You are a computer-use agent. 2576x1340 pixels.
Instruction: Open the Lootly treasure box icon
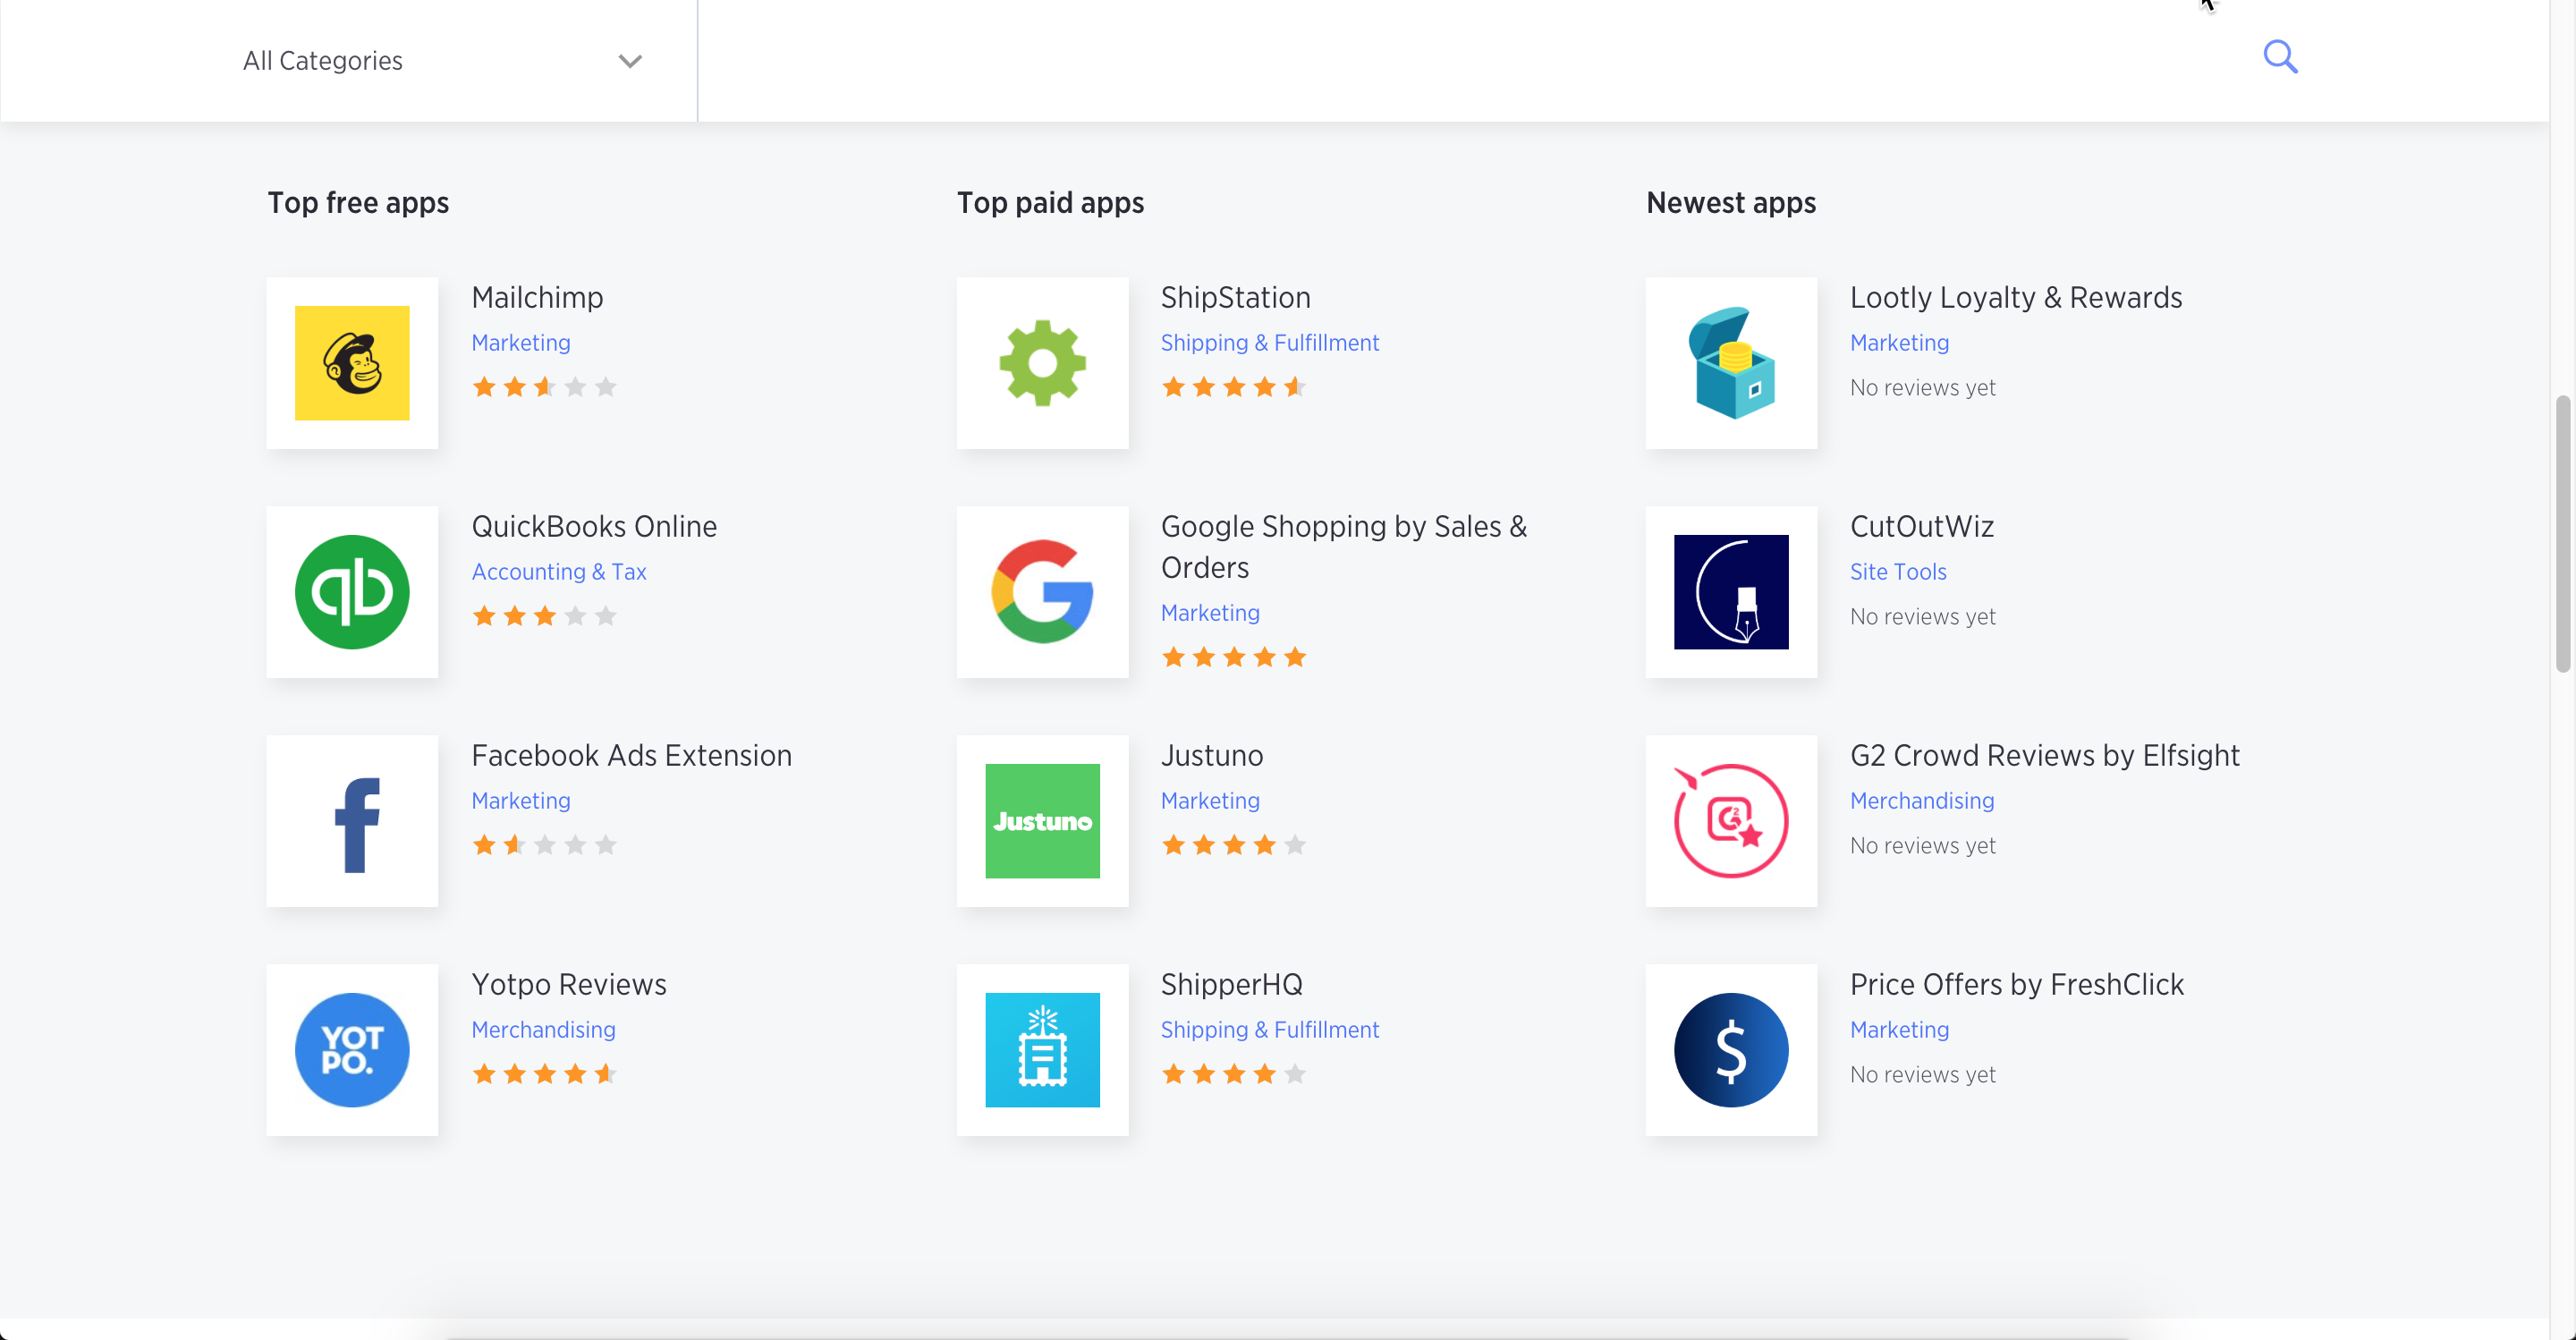[1731, 363]
